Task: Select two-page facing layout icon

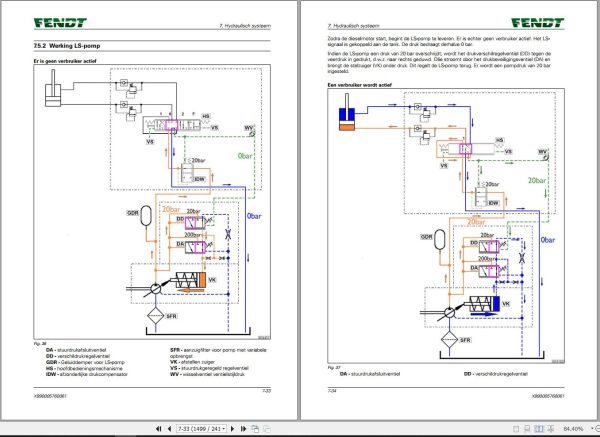Action: 539,429
